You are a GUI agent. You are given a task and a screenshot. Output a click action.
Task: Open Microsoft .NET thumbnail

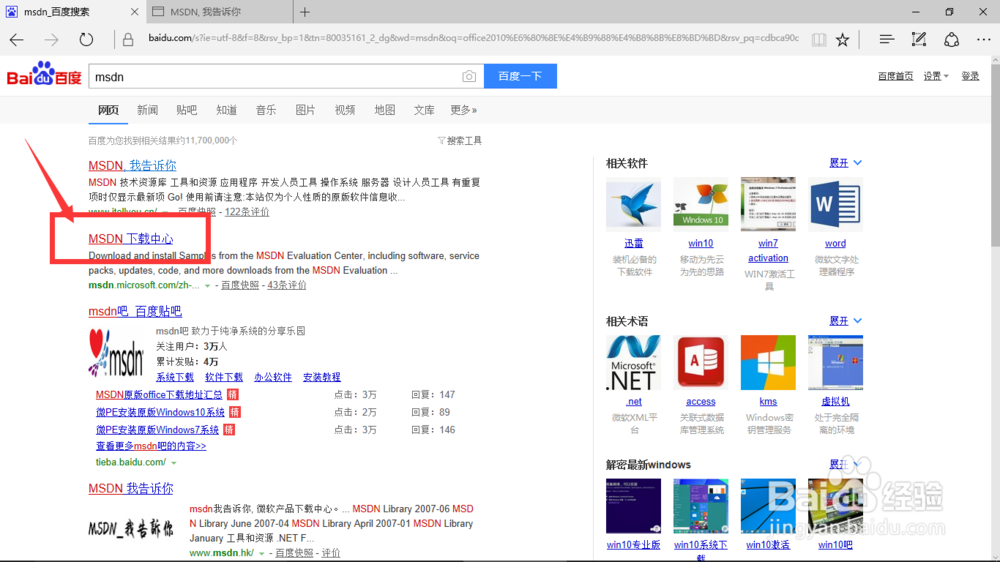(x=633, y=362)
